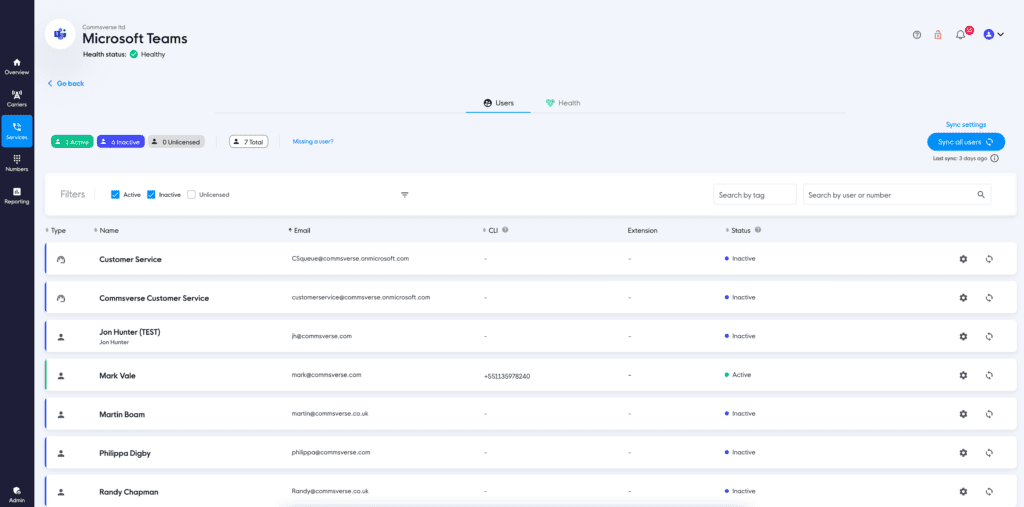Image resolution: width=1024 pixels, height=507 pixels.
Task: Click the orange lock icon
Action: pyautogui.click(x=938, y=35)
